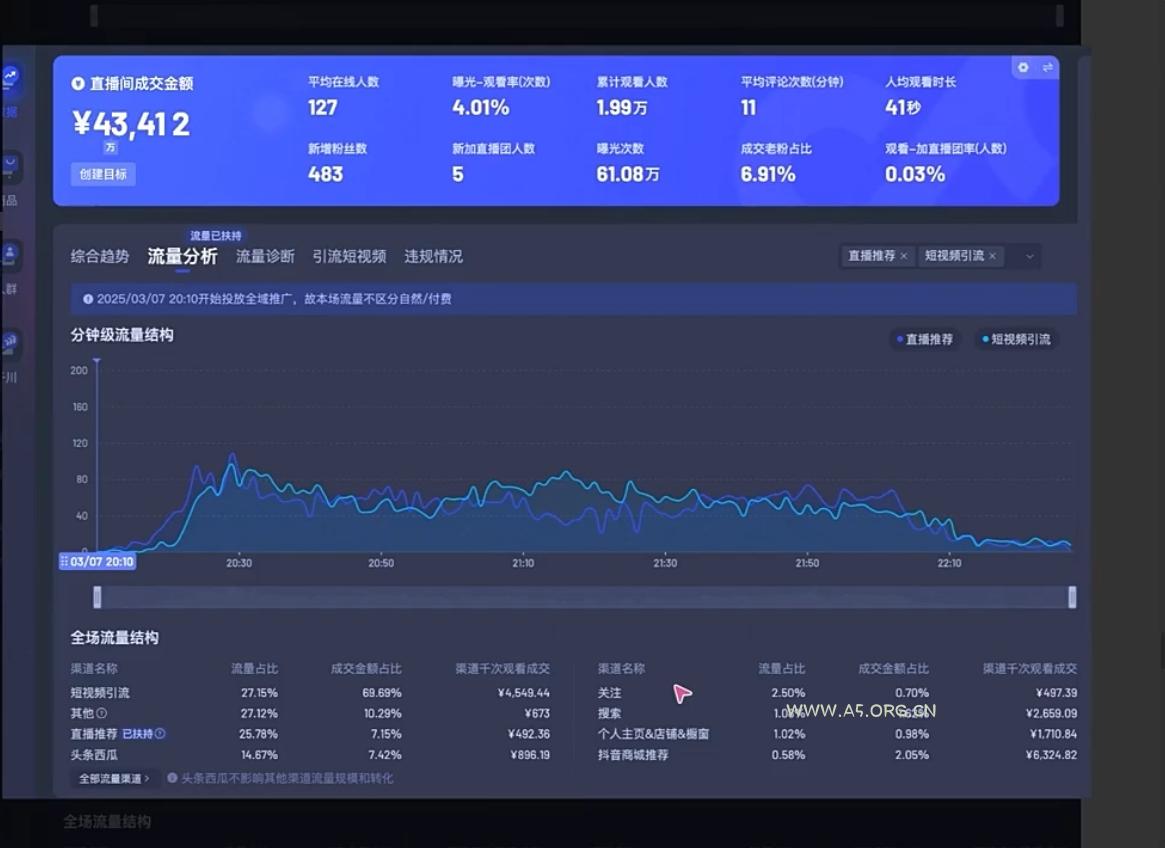1165x848 pixels.
Task: Switch to the 流量诊断 tab
Action: click(265, 257)
